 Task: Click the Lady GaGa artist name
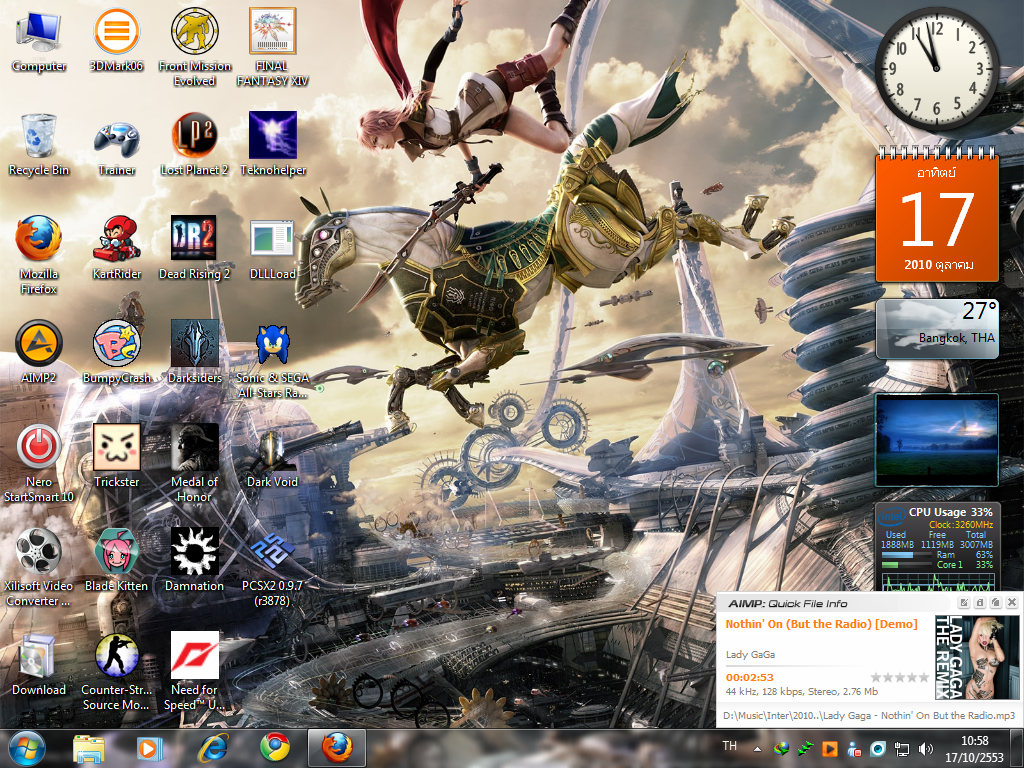coord(750,654)
